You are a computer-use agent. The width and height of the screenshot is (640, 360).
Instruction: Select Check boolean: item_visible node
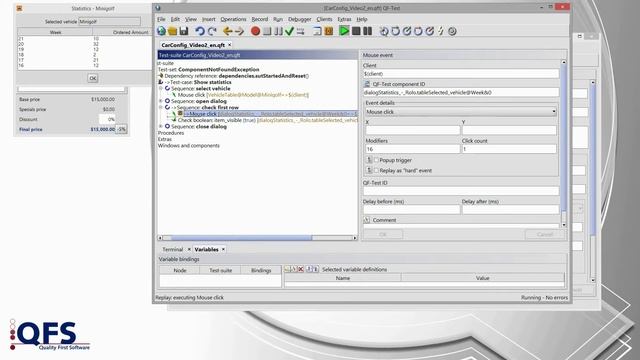click(267, 120)
